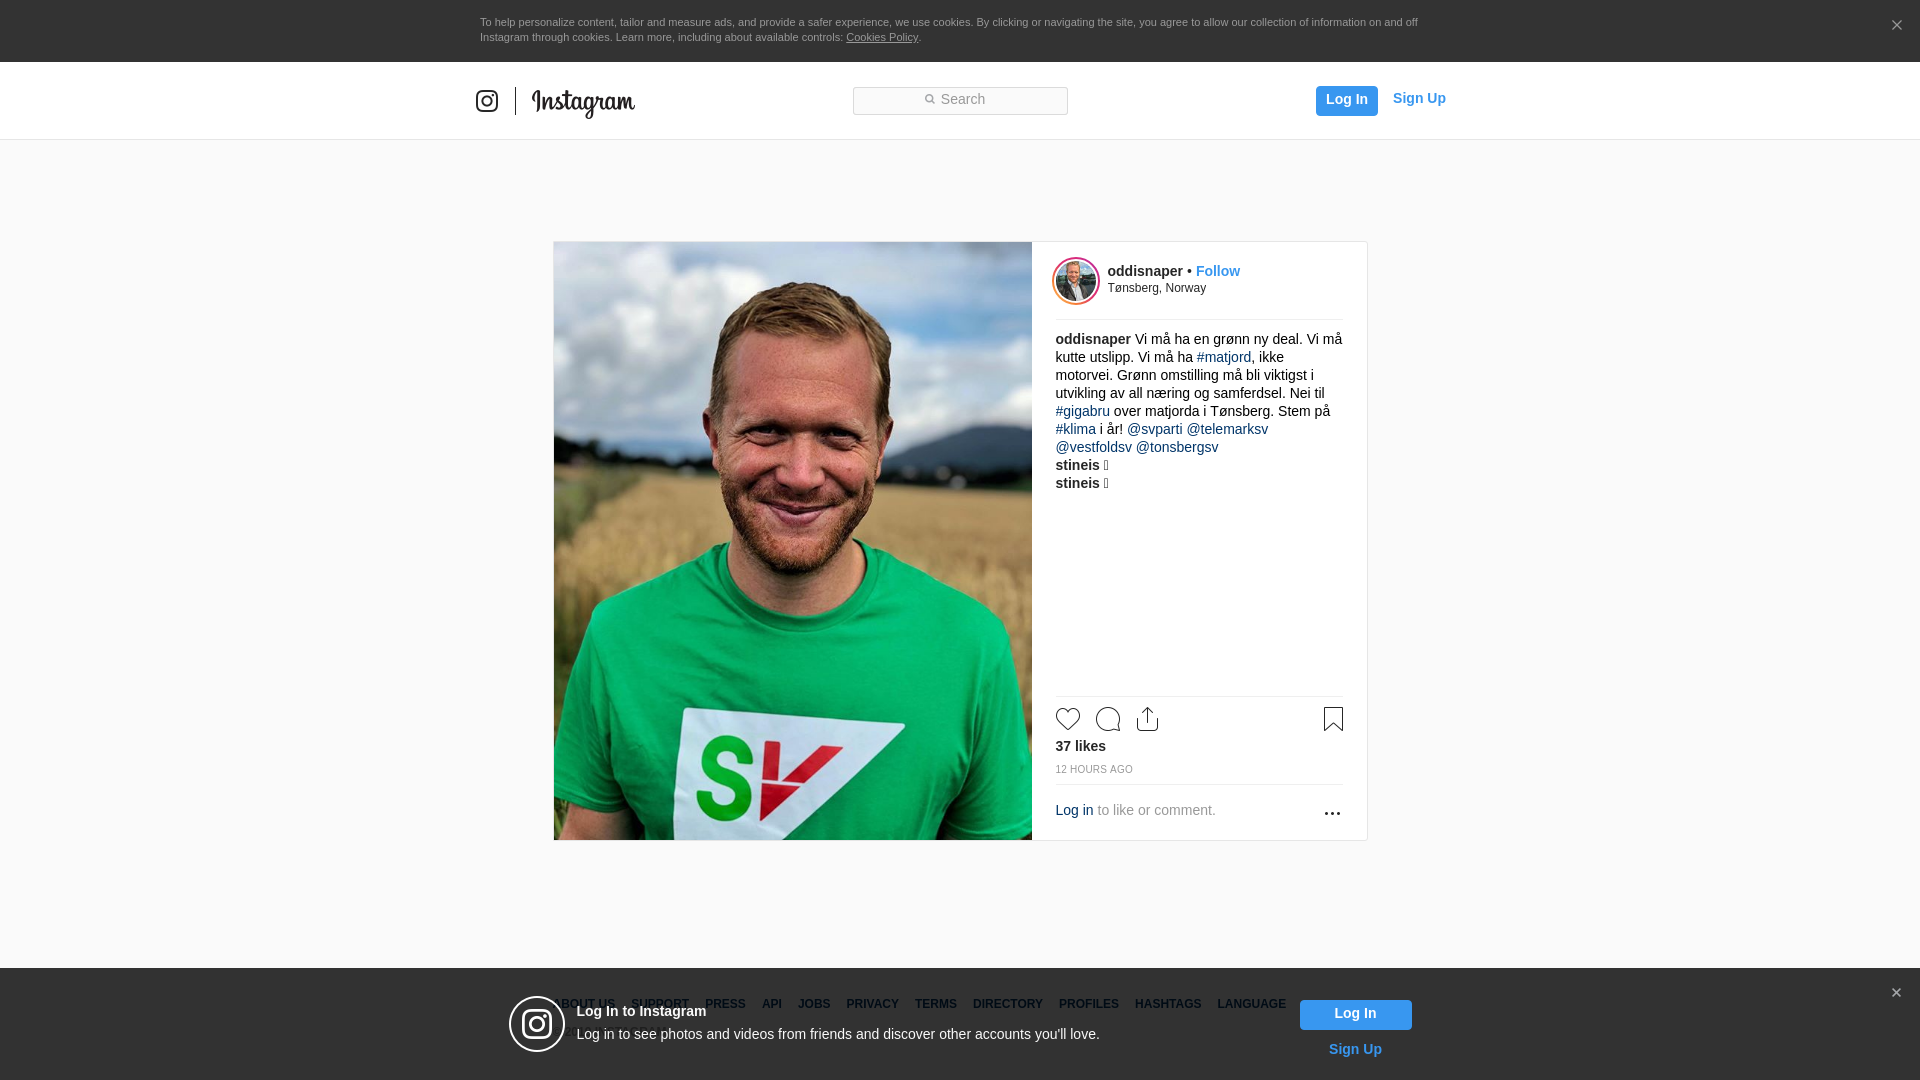This screenshot has height=1080, width=1920.
Task: Open second stineis commenter name
Action: pyautogui.click(x=1078, y=483)
